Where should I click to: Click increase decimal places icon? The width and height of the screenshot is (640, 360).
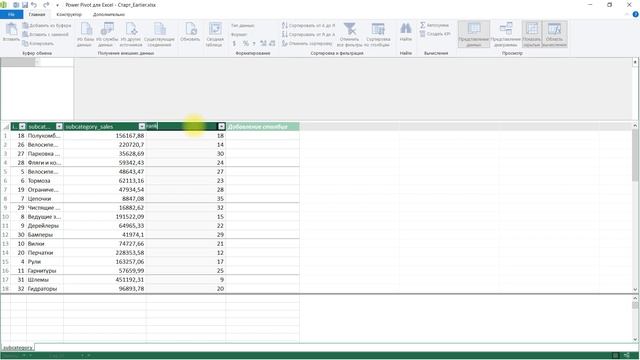pos(263,43)
